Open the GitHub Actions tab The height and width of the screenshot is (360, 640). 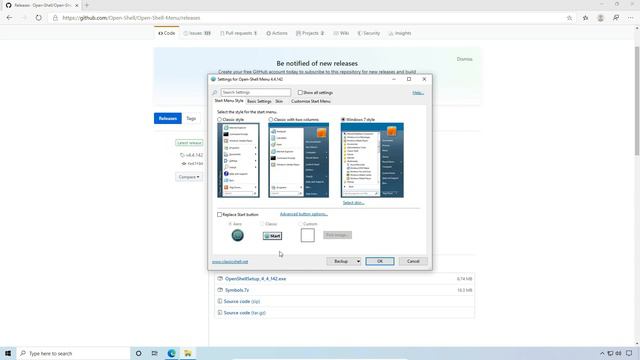(x=277, y=33)
